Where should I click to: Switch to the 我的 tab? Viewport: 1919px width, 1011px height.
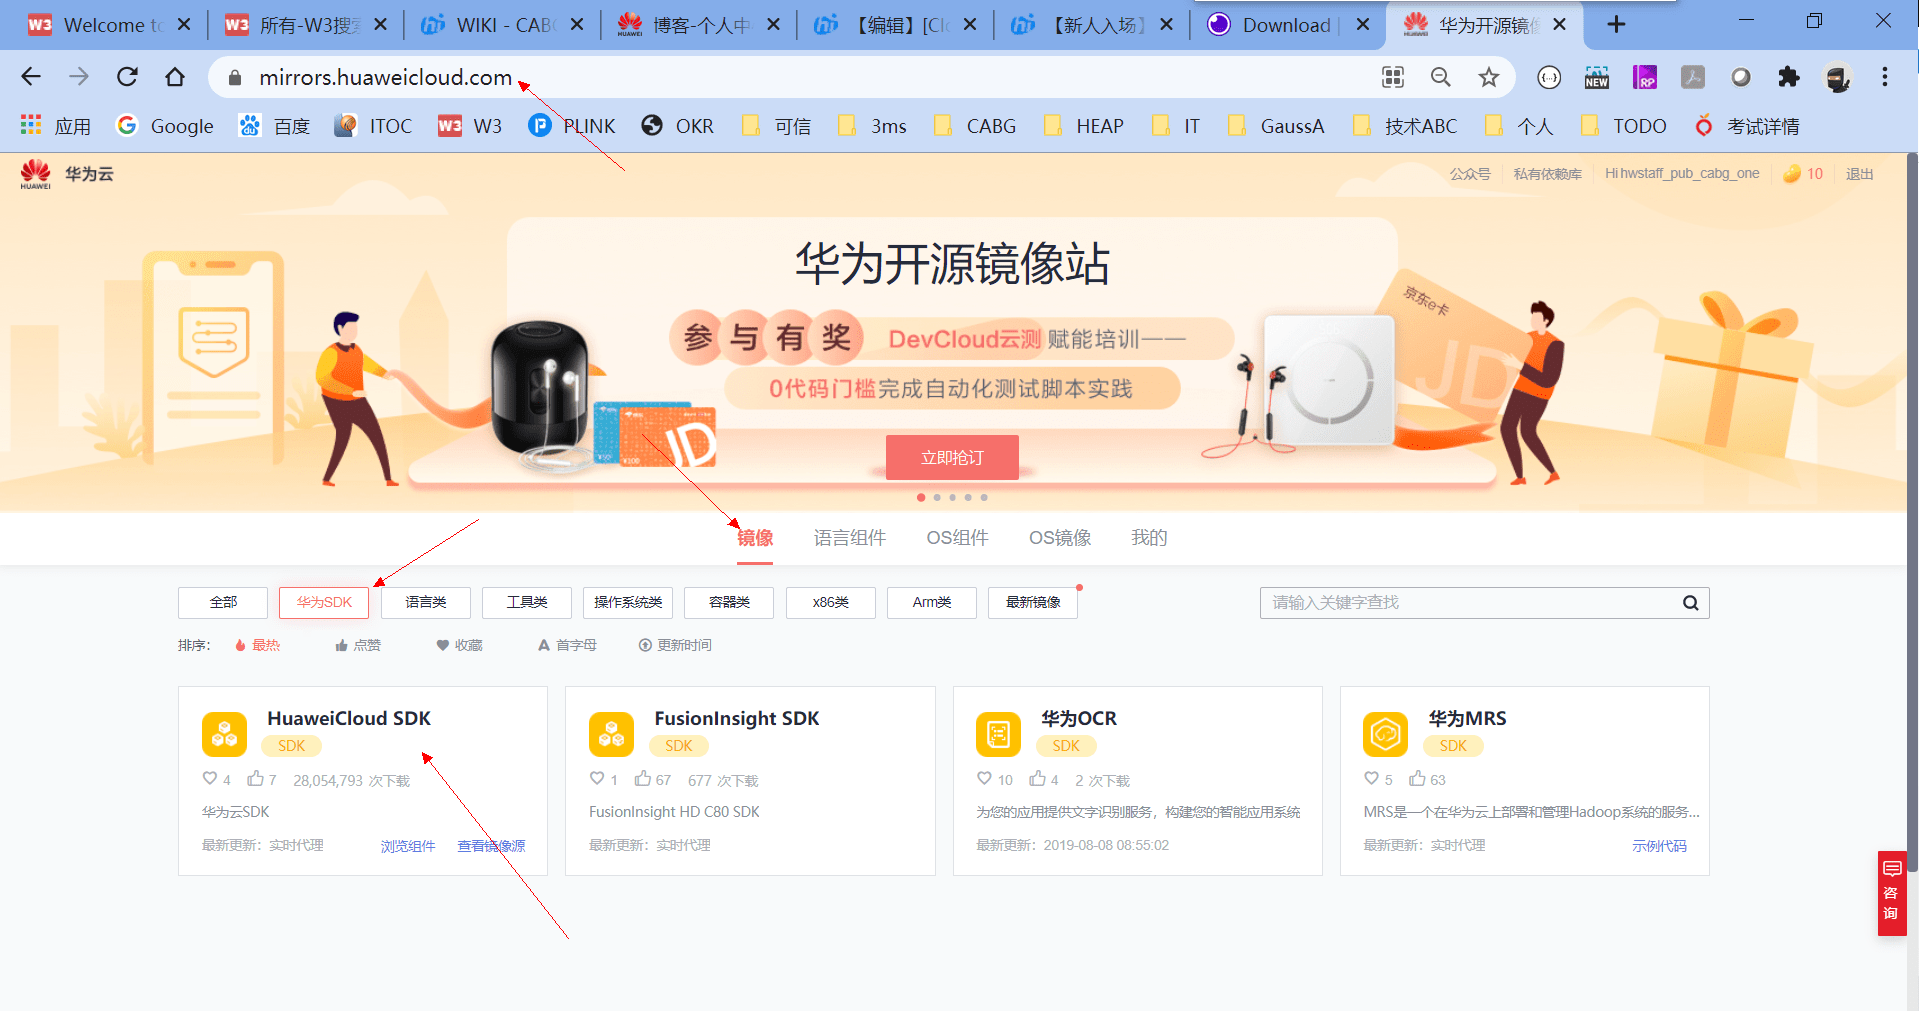(x=1149, y=538)
